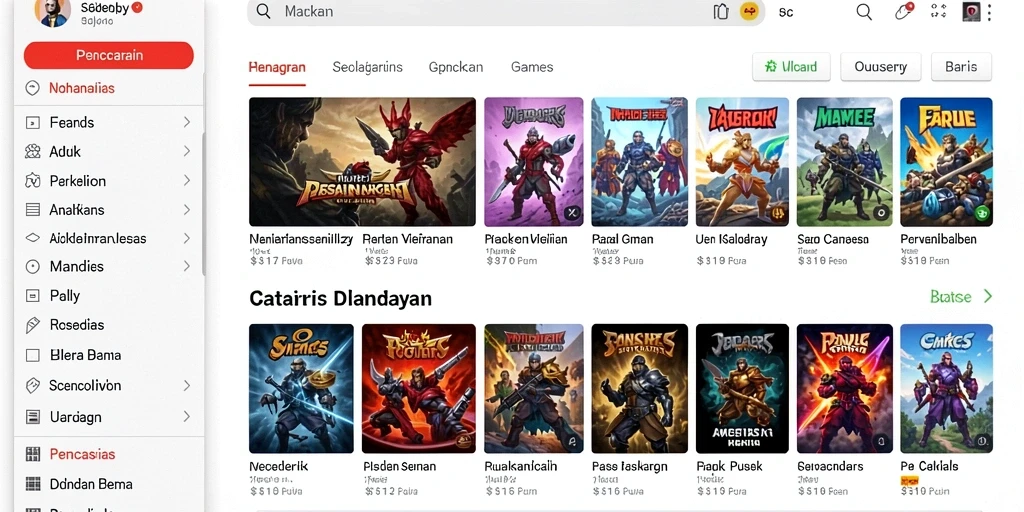Click inside the Mackan search field
1024x512 pixels.
coord(506,12)
